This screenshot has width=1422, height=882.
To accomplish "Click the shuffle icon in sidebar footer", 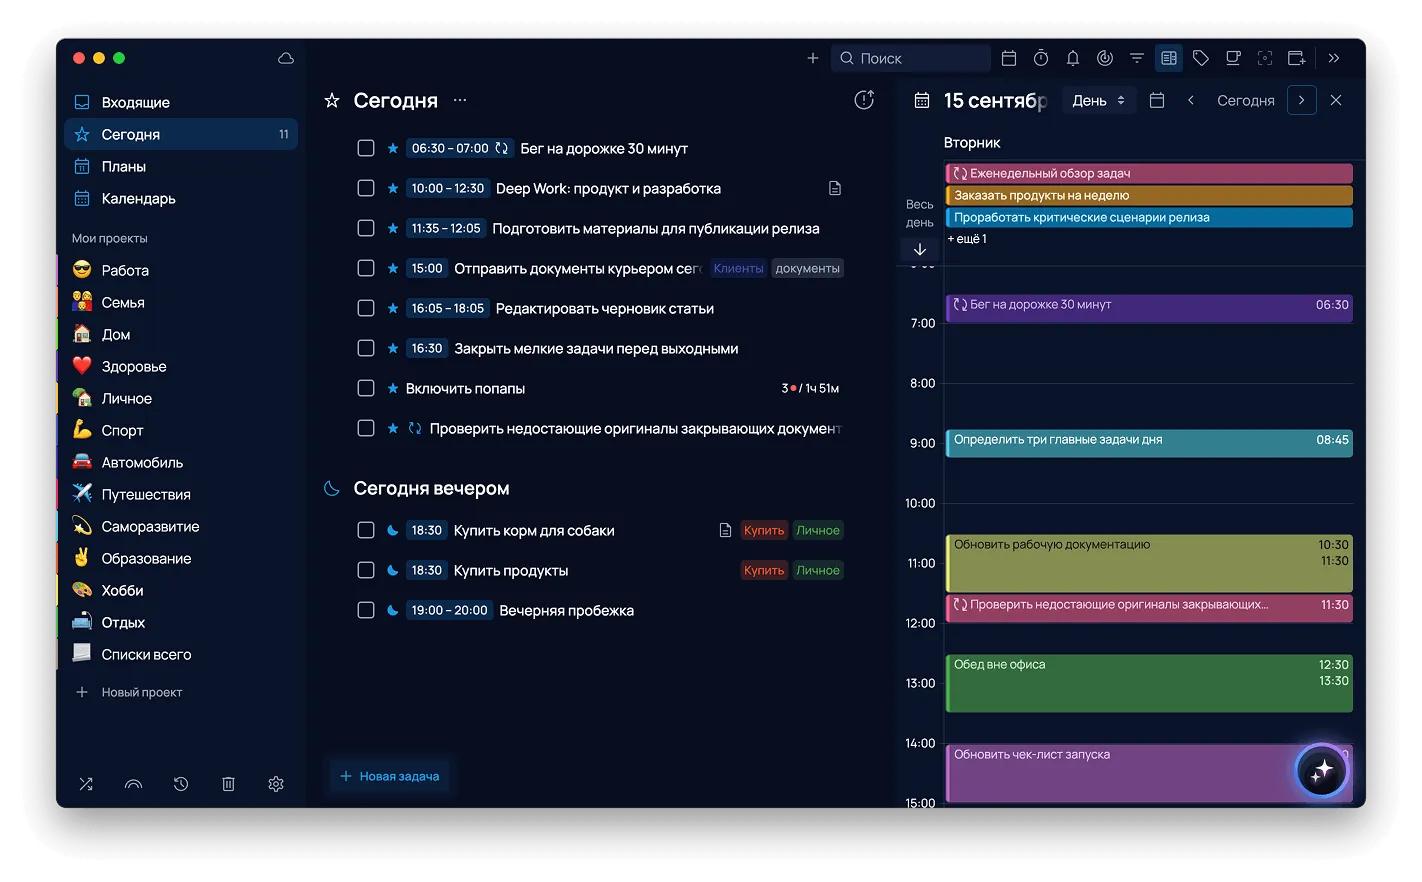I will [x=86, y=784].
